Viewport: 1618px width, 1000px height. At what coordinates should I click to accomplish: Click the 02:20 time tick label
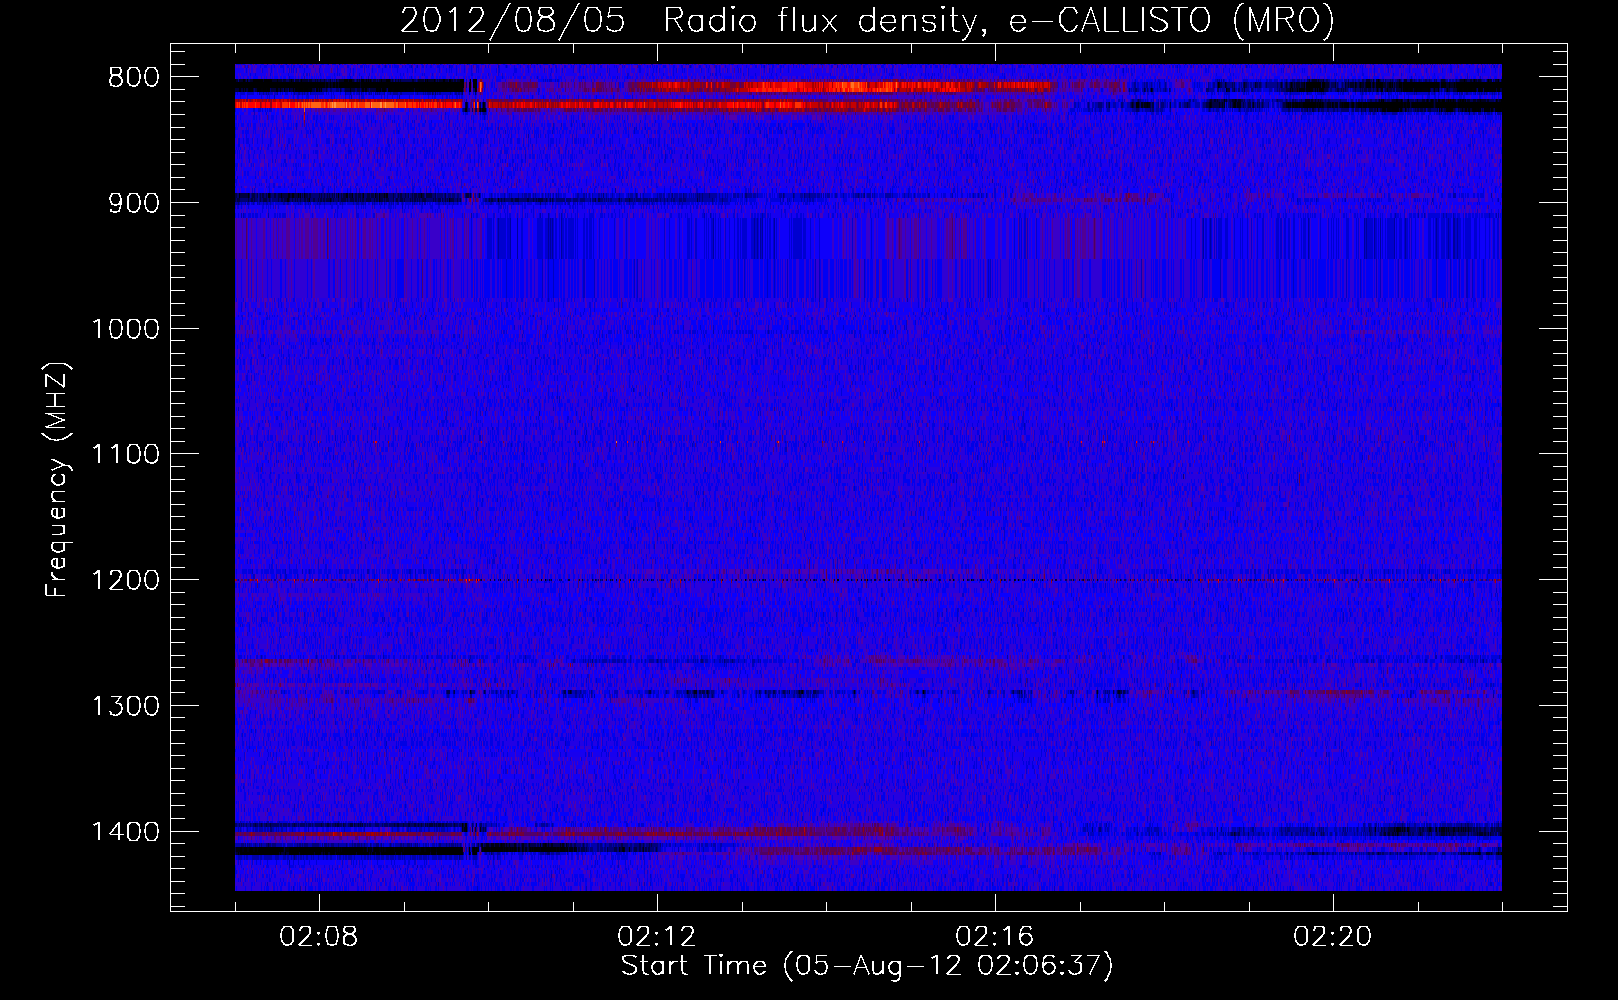pyautogui.click(x=1333, y=937)
